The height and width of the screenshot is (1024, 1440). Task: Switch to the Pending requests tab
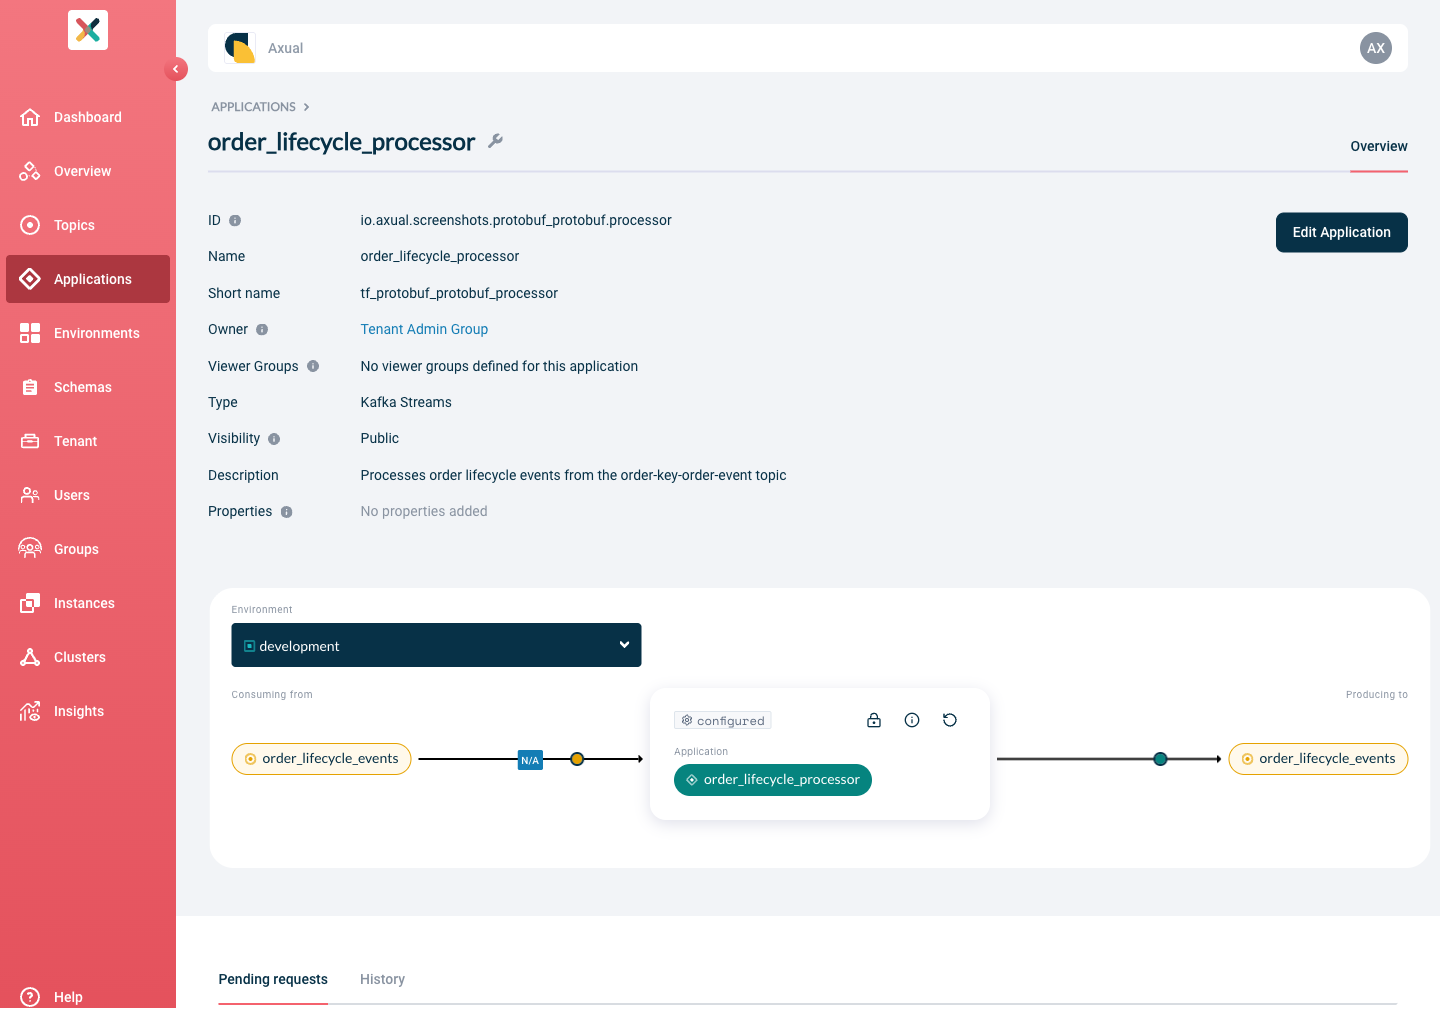point(273,979)
